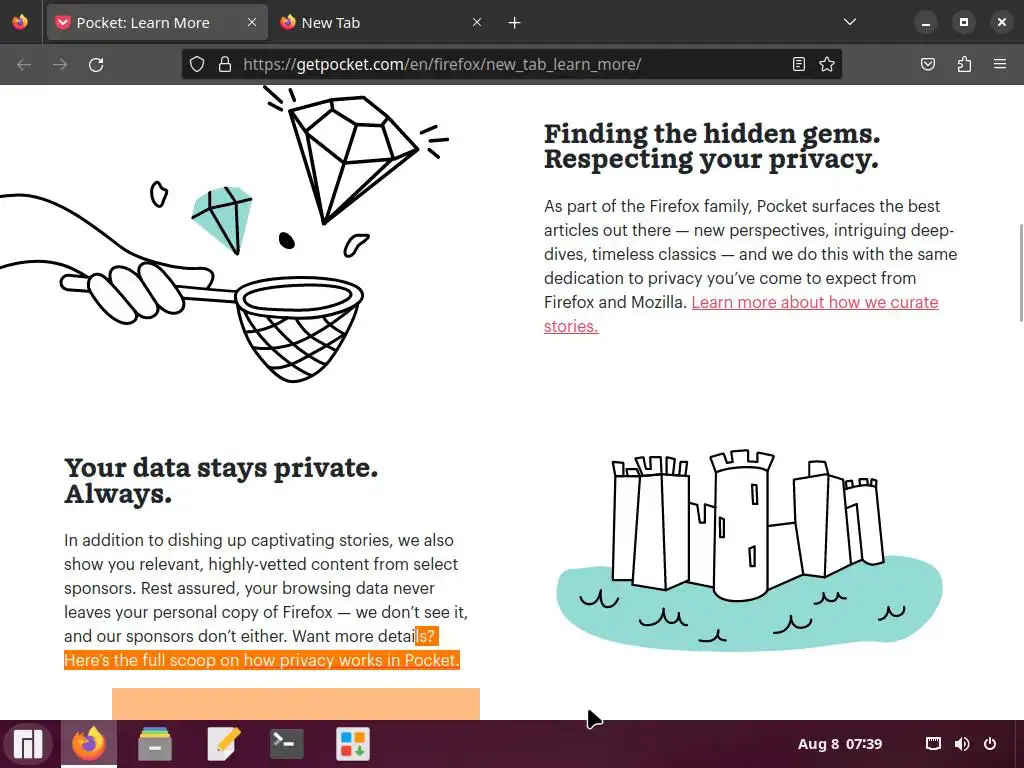
Task: Expand the list all tabs dropdown
Action: (x=850, y=22)
